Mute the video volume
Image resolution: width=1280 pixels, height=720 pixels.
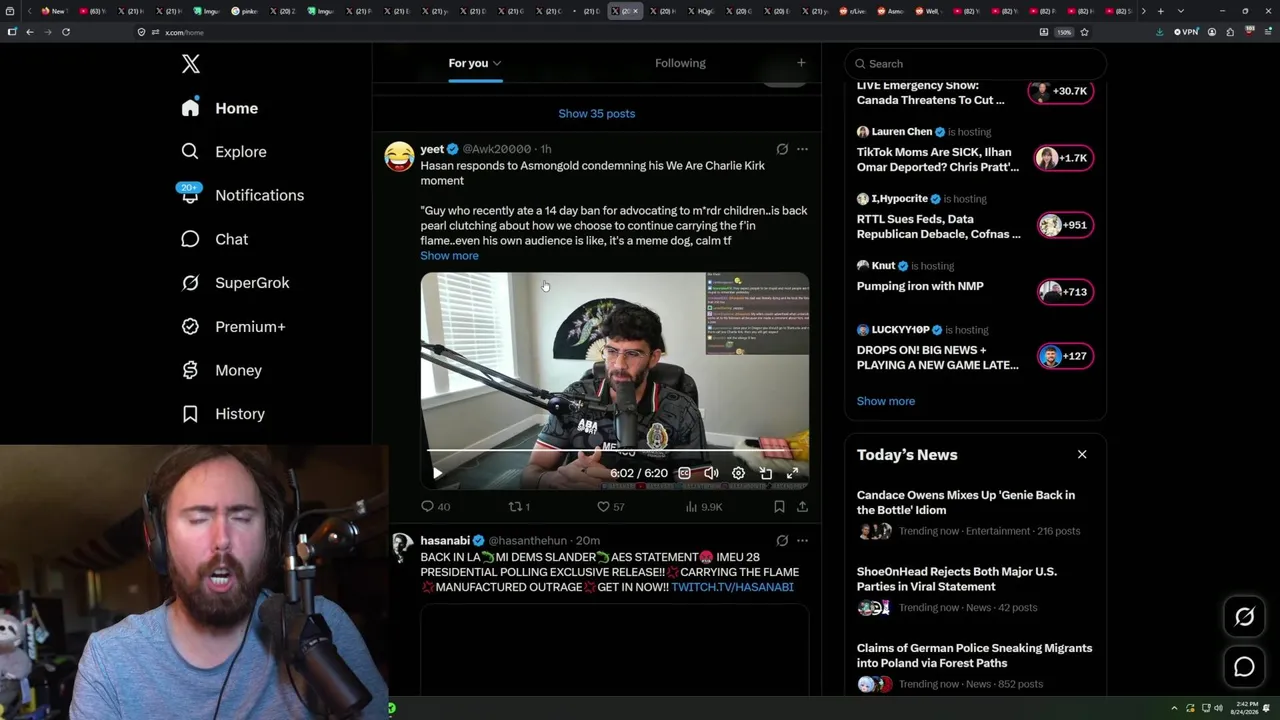(711, 473)
